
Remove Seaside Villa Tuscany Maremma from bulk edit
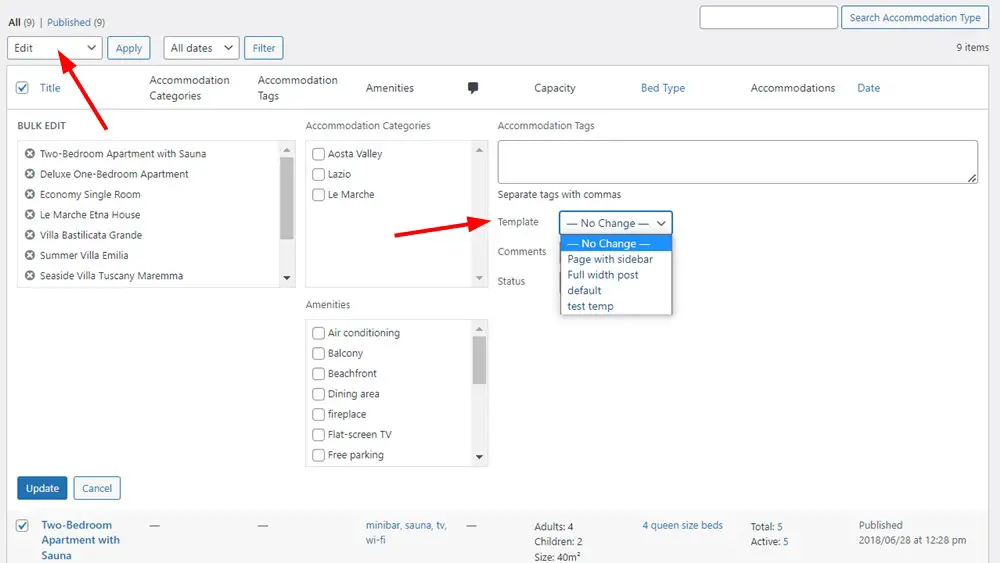pos(29,276)
